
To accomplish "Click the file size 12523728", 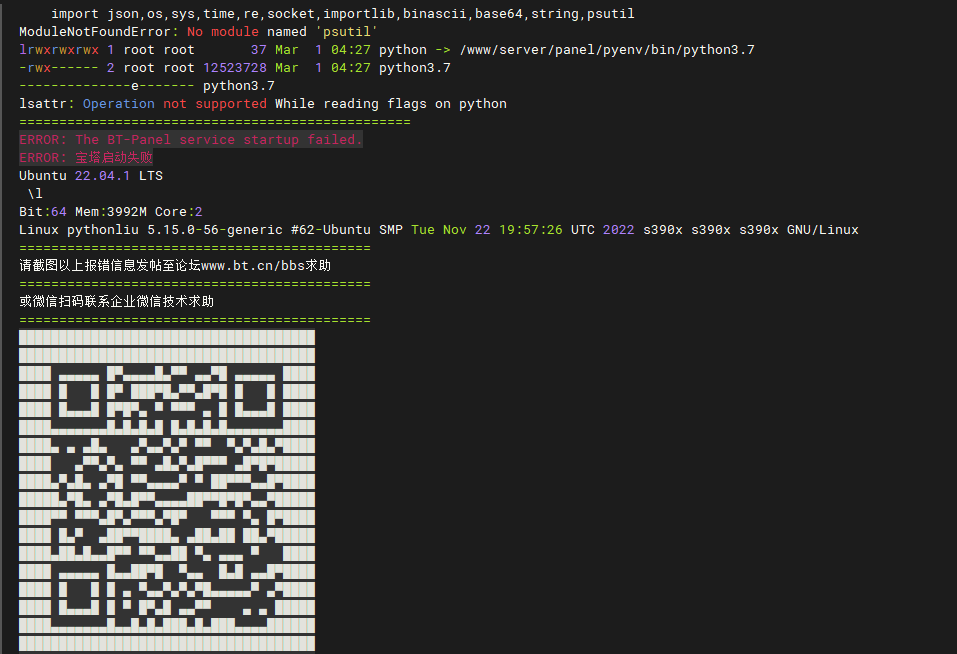I will click(x=235, y=68).
